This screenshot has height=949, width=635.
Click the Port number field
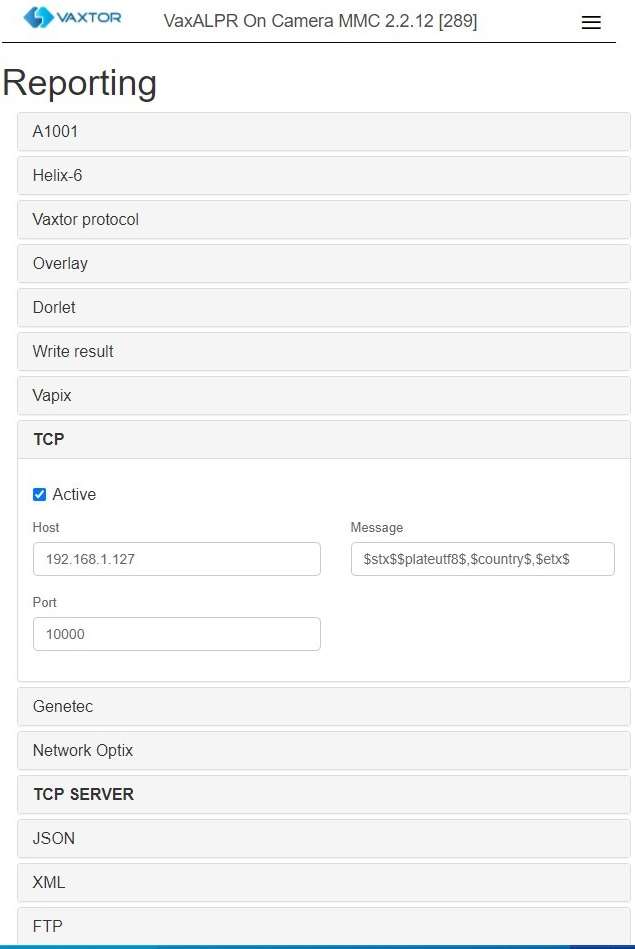(176, 634)
